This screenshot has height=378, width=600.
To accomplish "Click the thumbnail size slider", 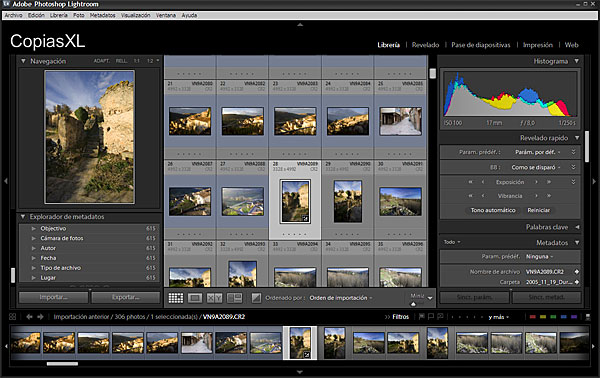I will coord(413,304).
